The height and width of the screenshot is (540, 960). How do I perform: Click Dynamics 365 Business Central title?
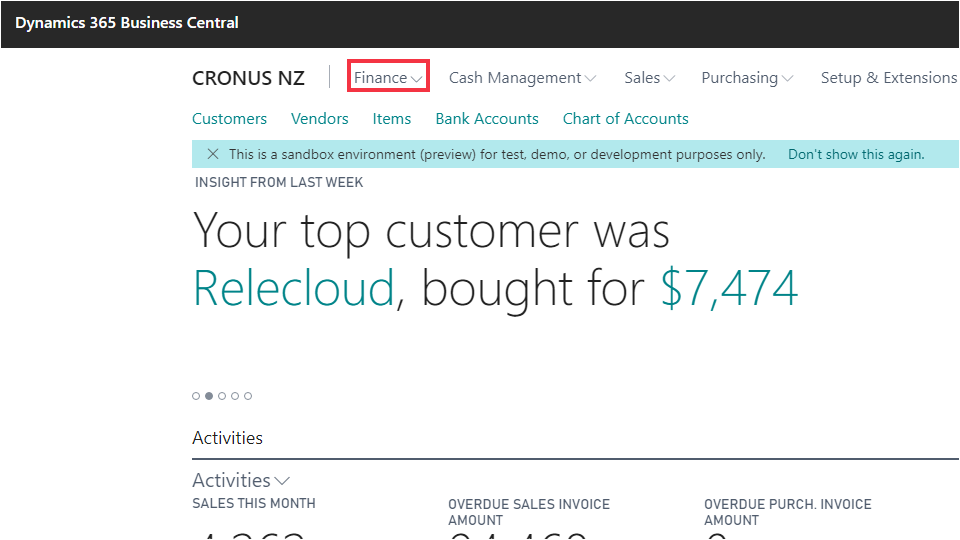point(127,23)
